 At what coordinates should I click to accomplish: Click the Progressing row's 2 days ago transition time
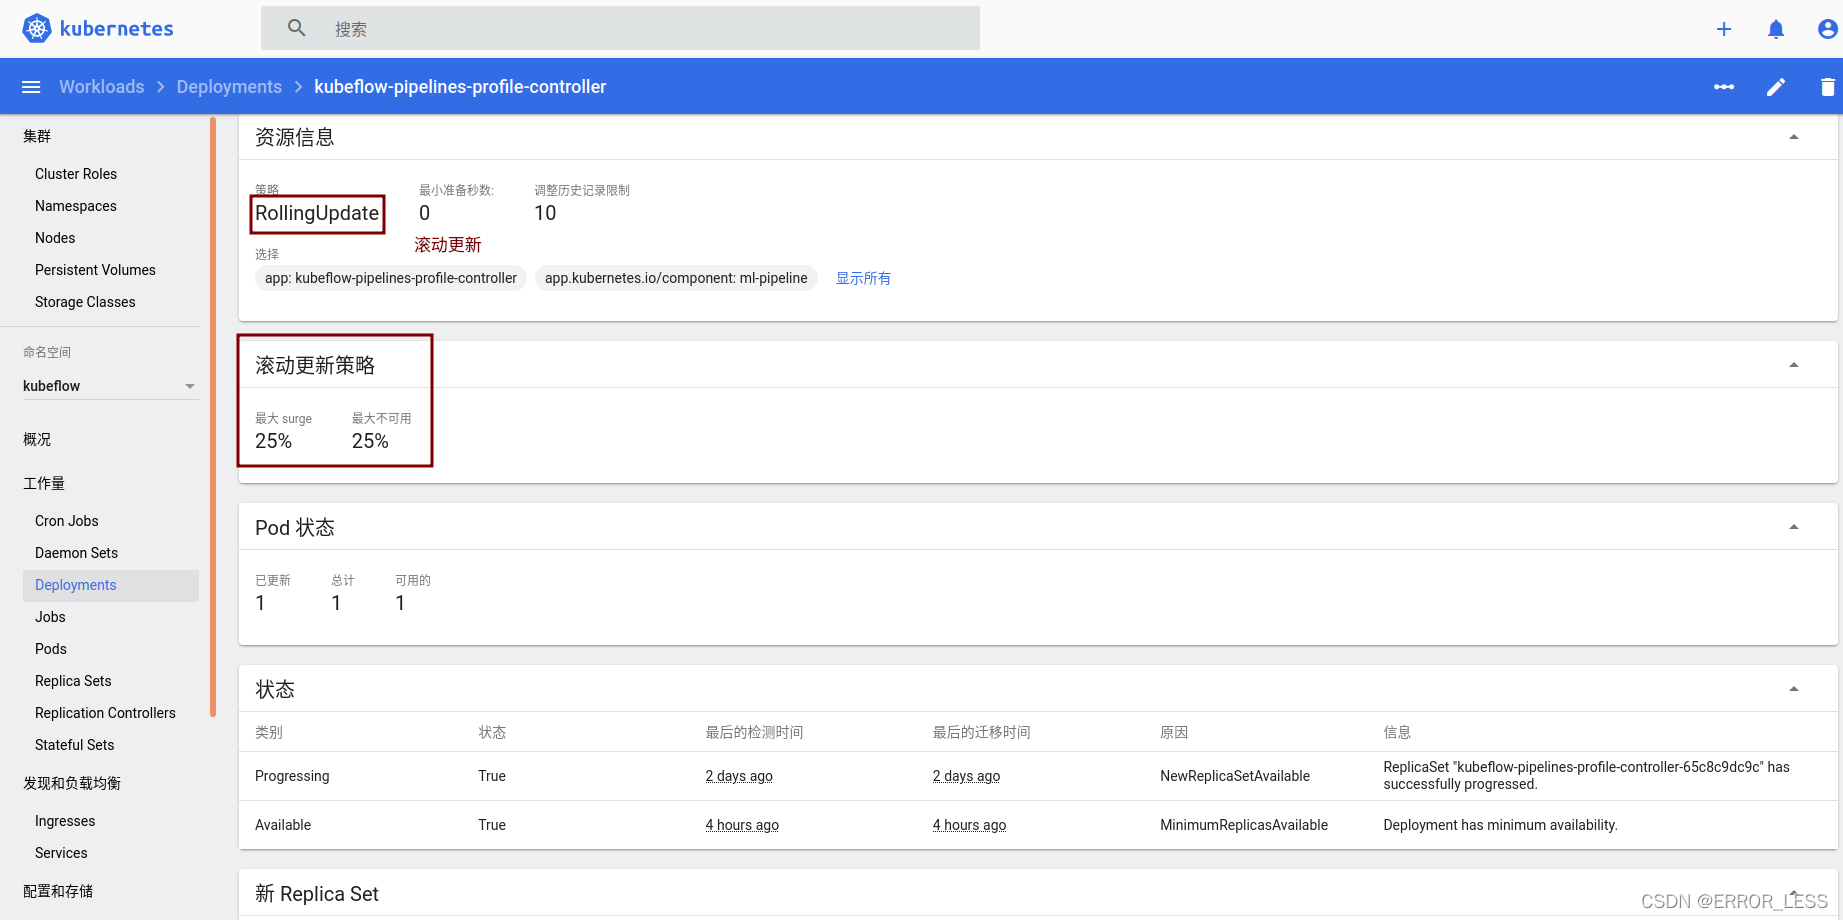[x=966, y=776]
